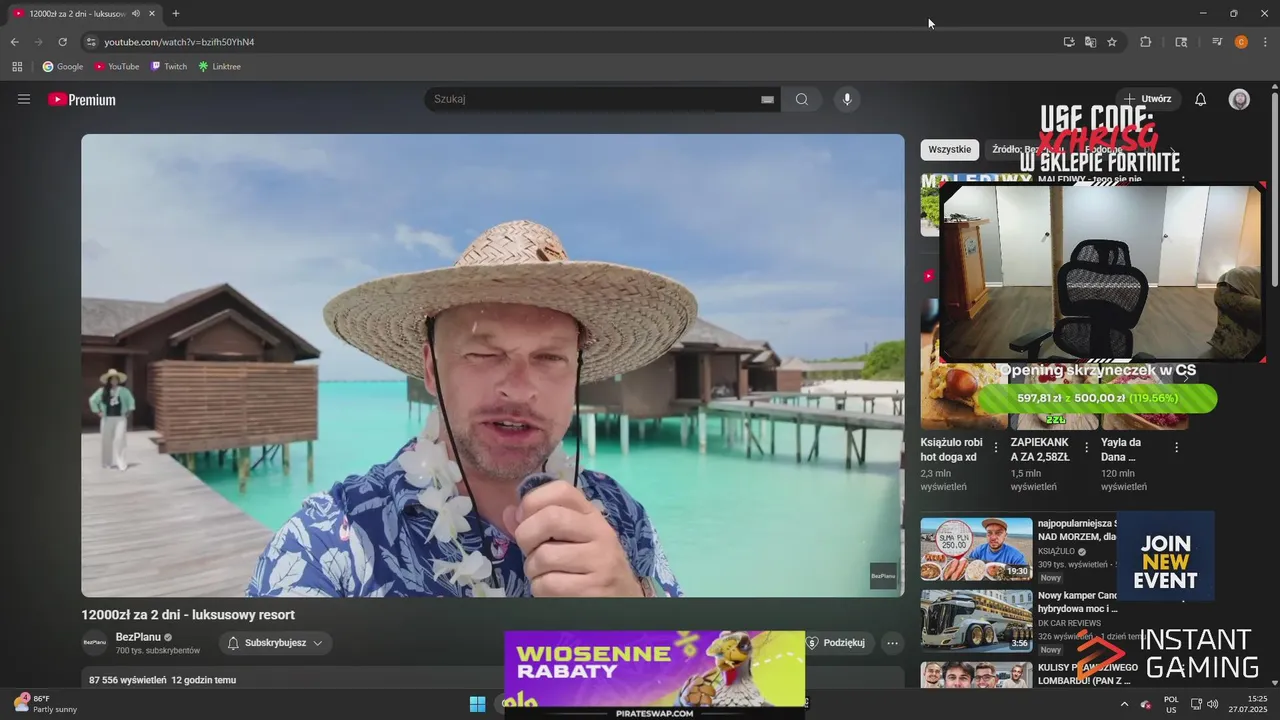This screenshot has height=720, width=1280.
Task: Open more actions under the video
Action: (x=892, y=643)
